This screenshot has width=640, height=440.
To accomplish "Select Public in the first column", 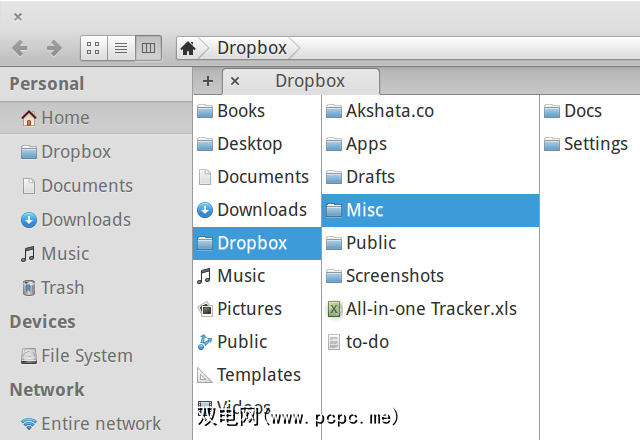I will (257, 342).
